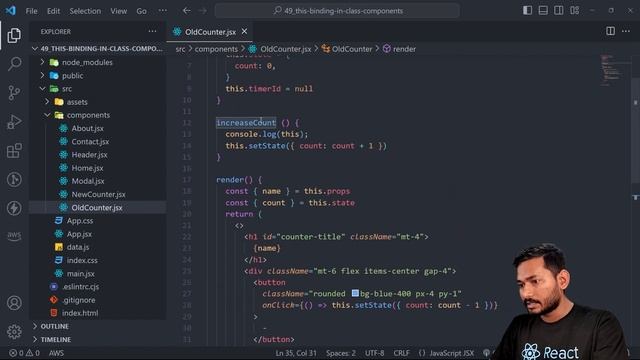Viewport: 640px width, 360px height.
Task: Open the overflow menu ellipsis in menu bar
Action: point(162,11)
